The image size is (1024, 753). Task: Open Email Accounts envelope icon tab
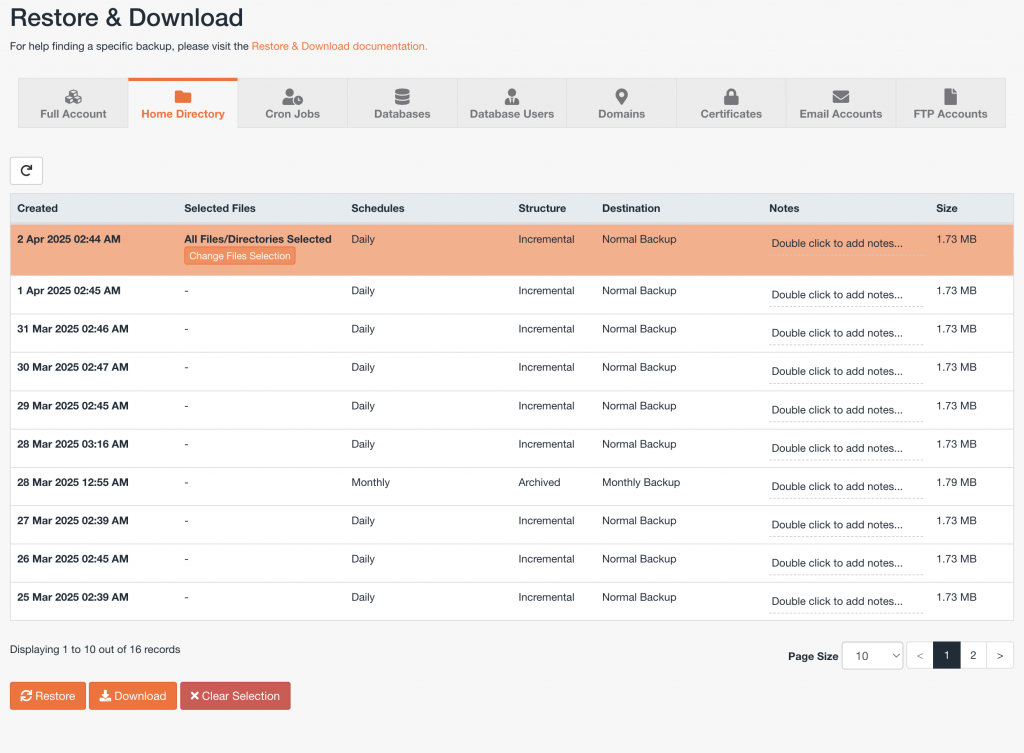tap(840, 97)
